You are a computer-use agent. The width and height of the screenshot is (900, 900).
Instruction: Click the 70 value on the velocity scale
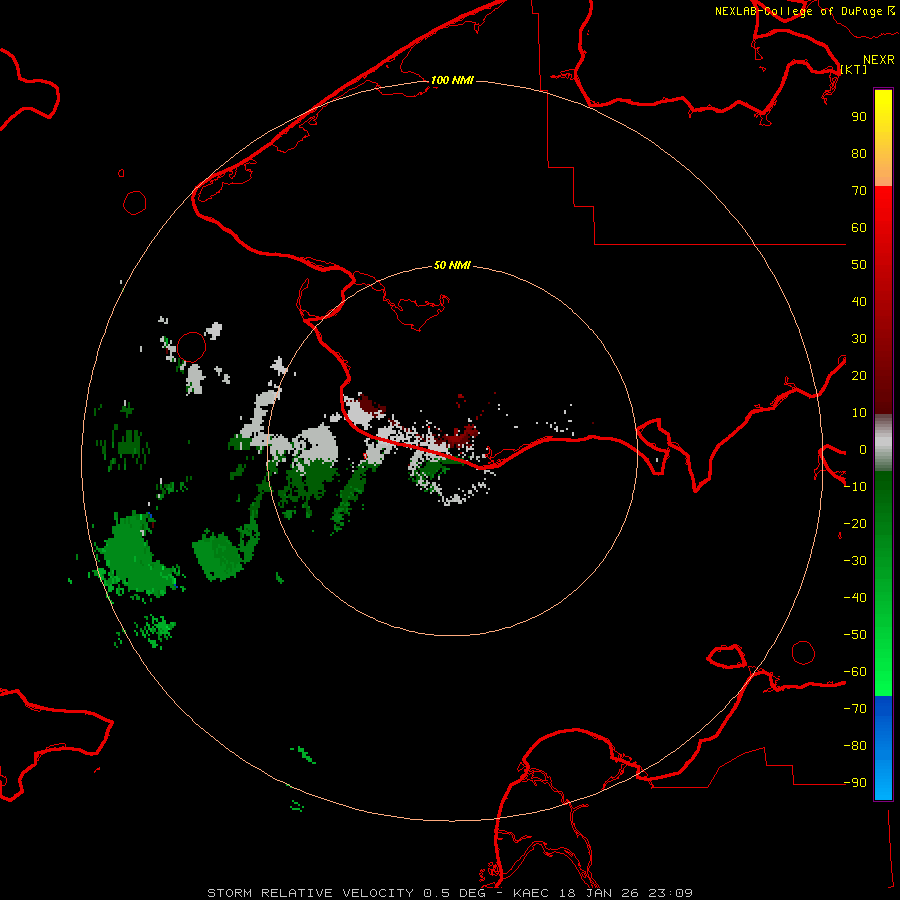859,191
